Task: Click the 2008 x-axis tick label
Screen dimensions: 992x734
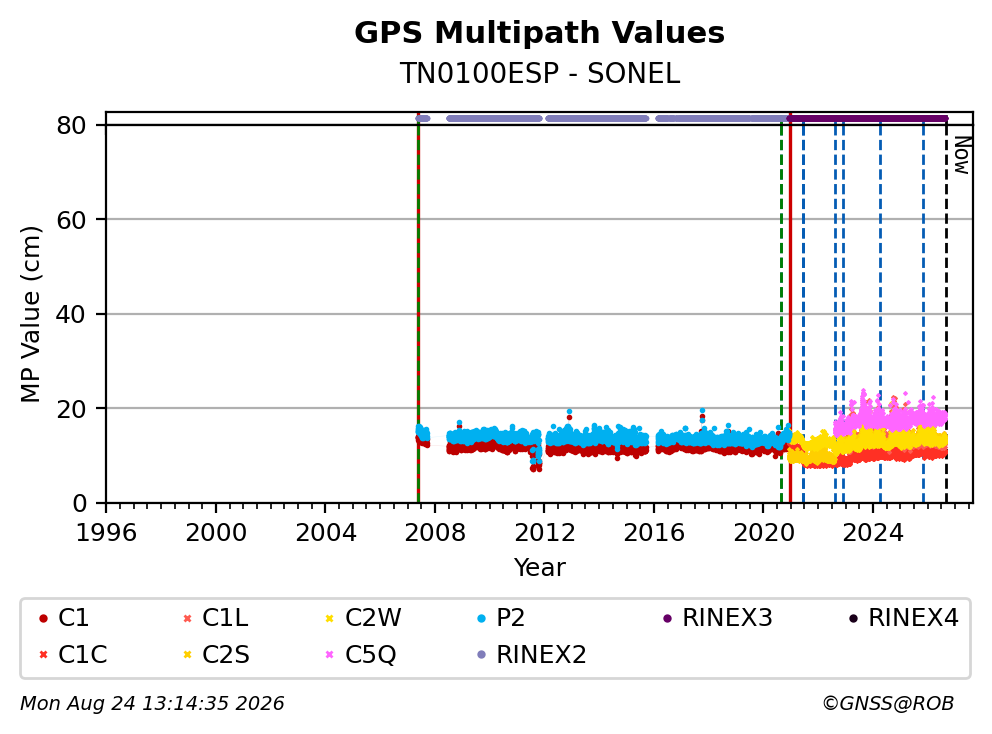Action: click(x=435, y=533)
